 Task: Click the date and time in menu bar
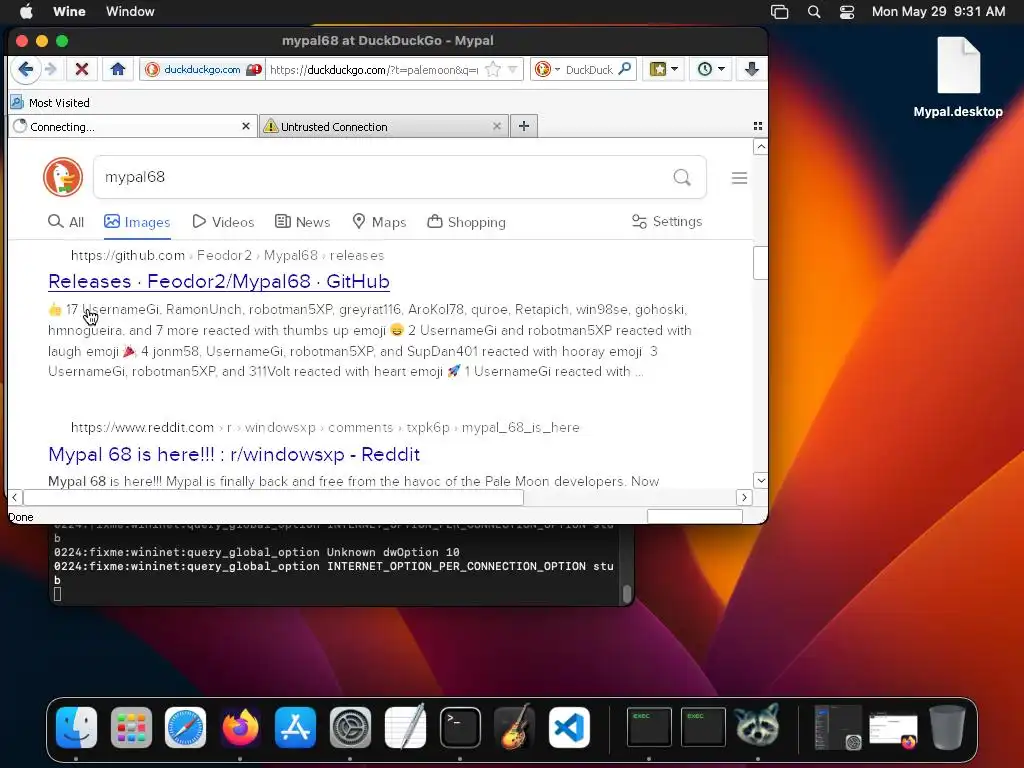[938, 11]
